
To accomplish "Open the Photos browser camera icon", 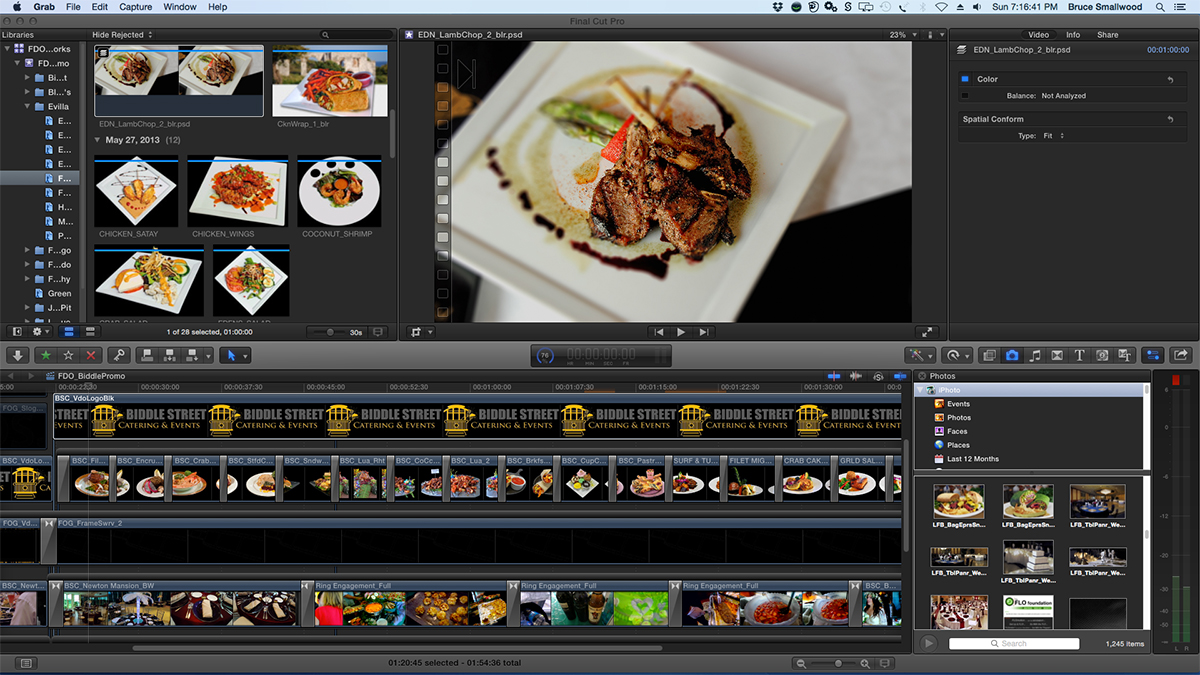I will (x=1012, y=355).
